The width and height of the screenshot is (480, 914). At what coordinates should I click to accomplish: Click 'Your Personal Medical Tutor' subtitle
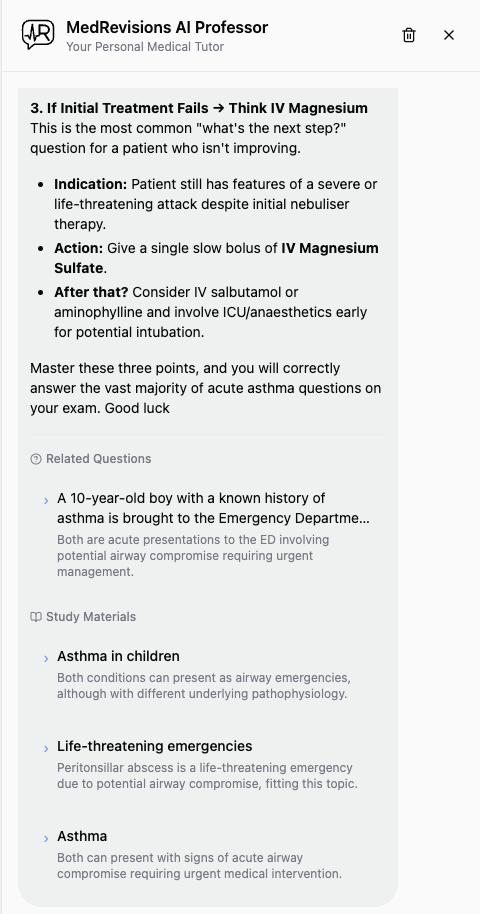point(145,47)
